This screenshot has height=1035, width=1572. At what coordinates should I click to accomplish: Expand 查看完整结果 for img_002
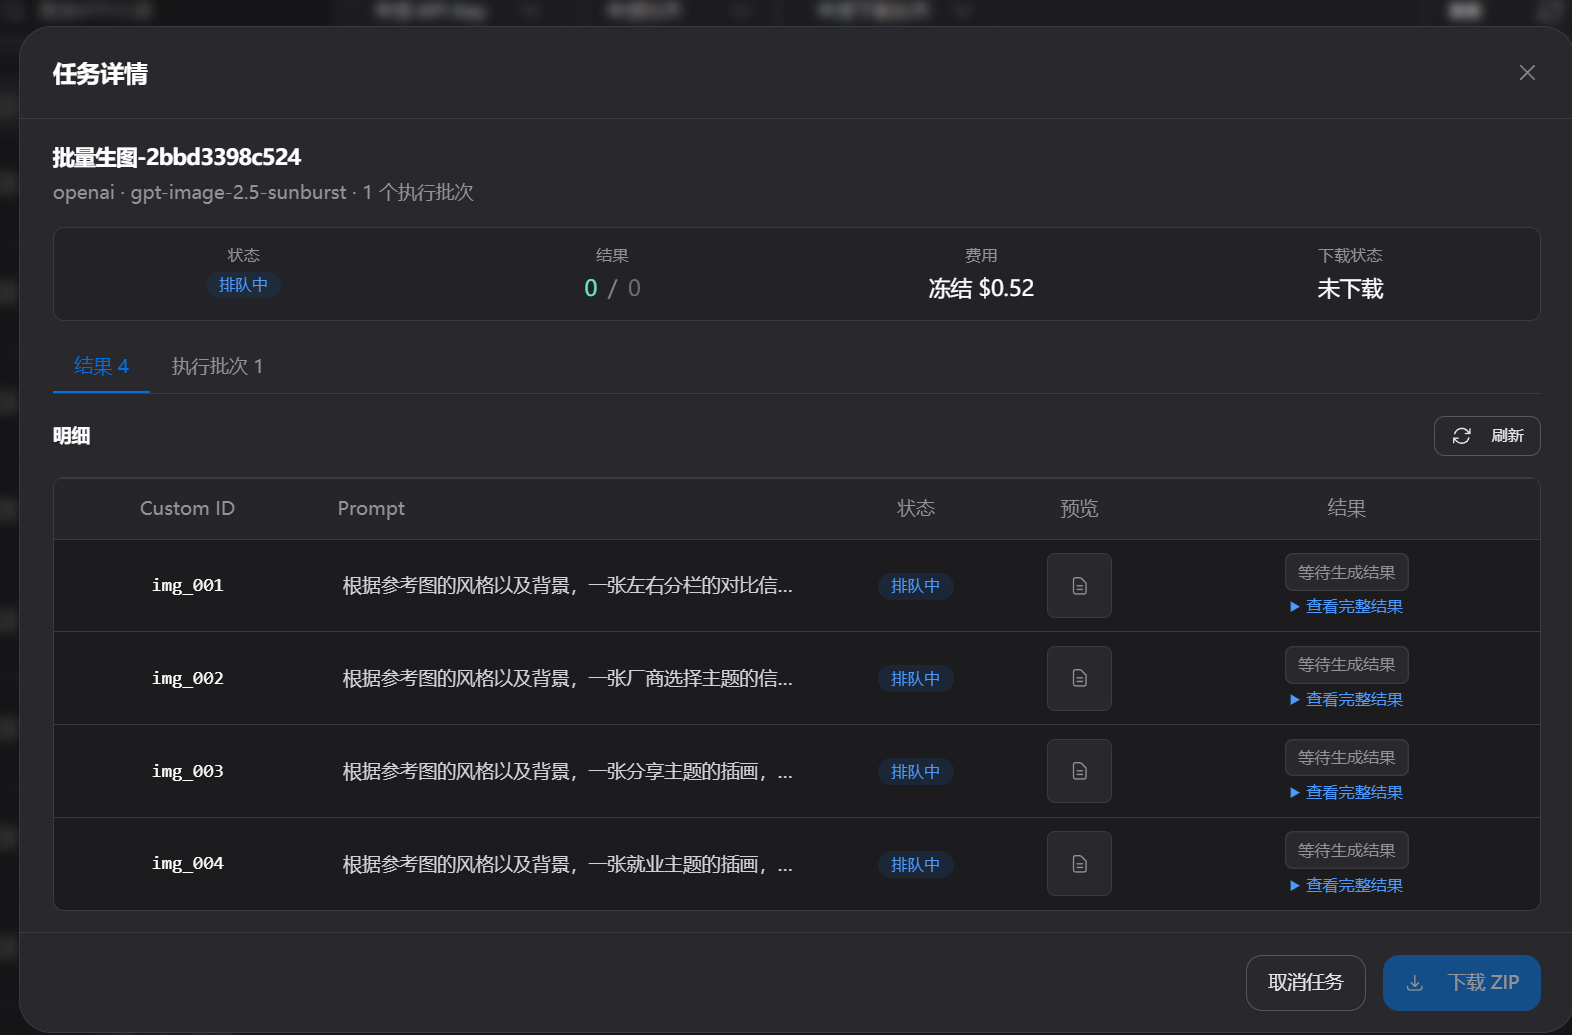[x=1347, y=700]
